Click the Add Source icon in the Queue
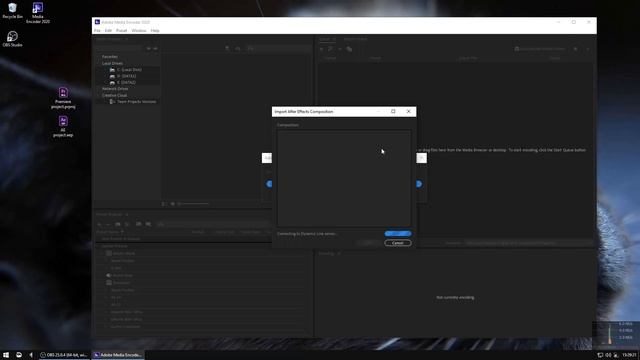The height and width of the screenshot is (360, 640). point(321,49)
